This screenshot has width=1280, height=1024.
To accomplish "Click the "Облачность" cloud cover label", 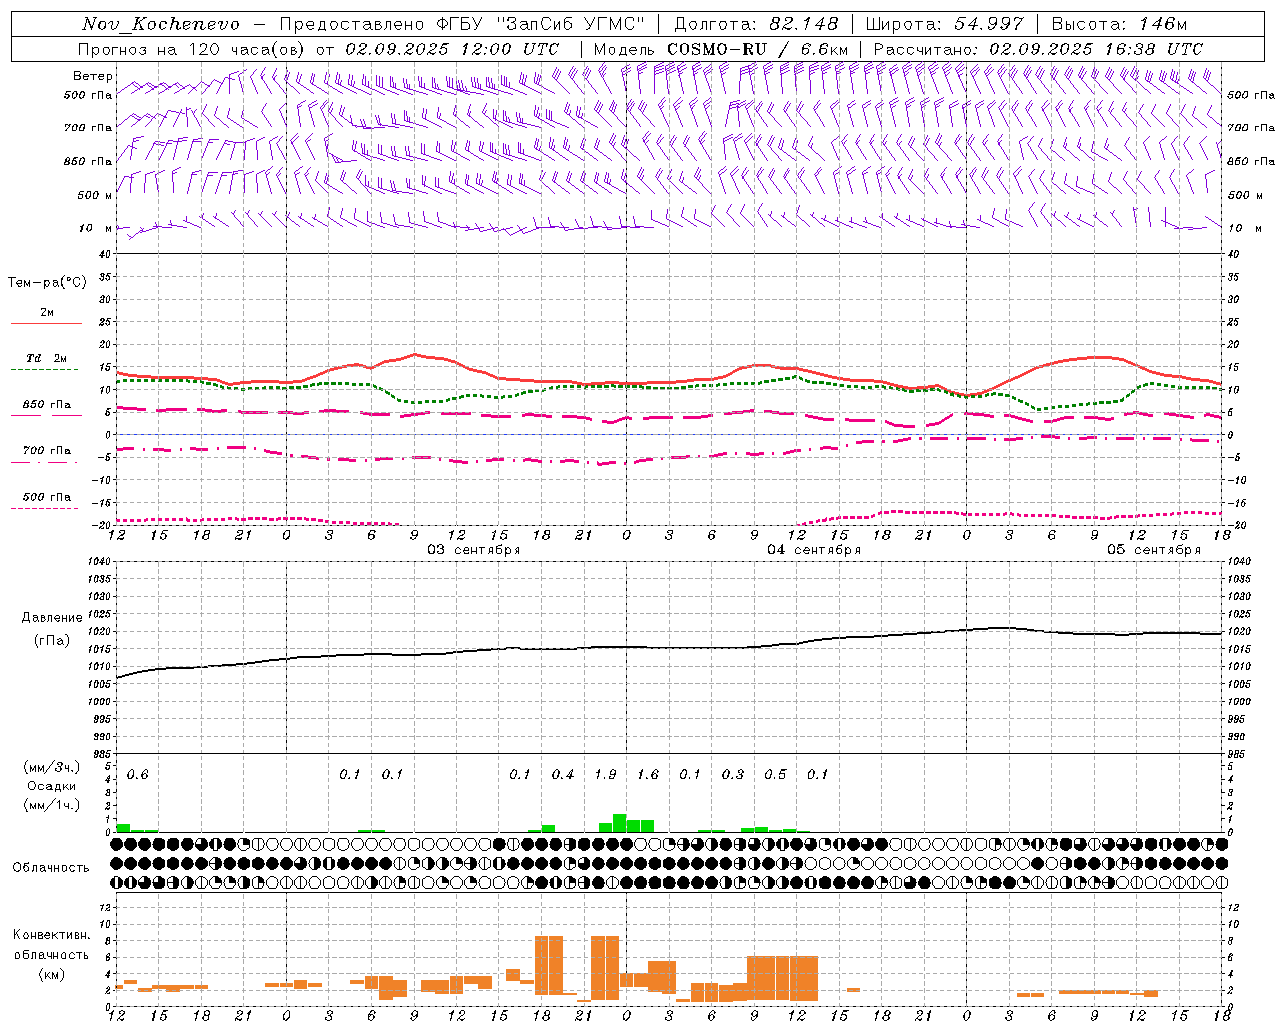I will pyautogui.click(x=51, y=868).
